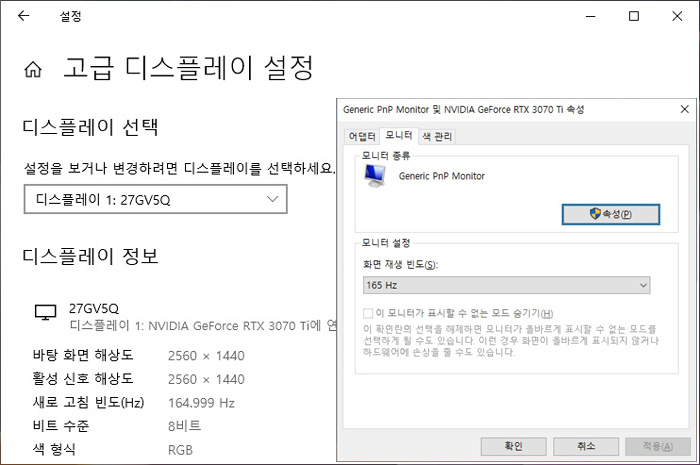Open the 색 관리 tab
This screenshot has width=700, height=465.
coord(437,136)
